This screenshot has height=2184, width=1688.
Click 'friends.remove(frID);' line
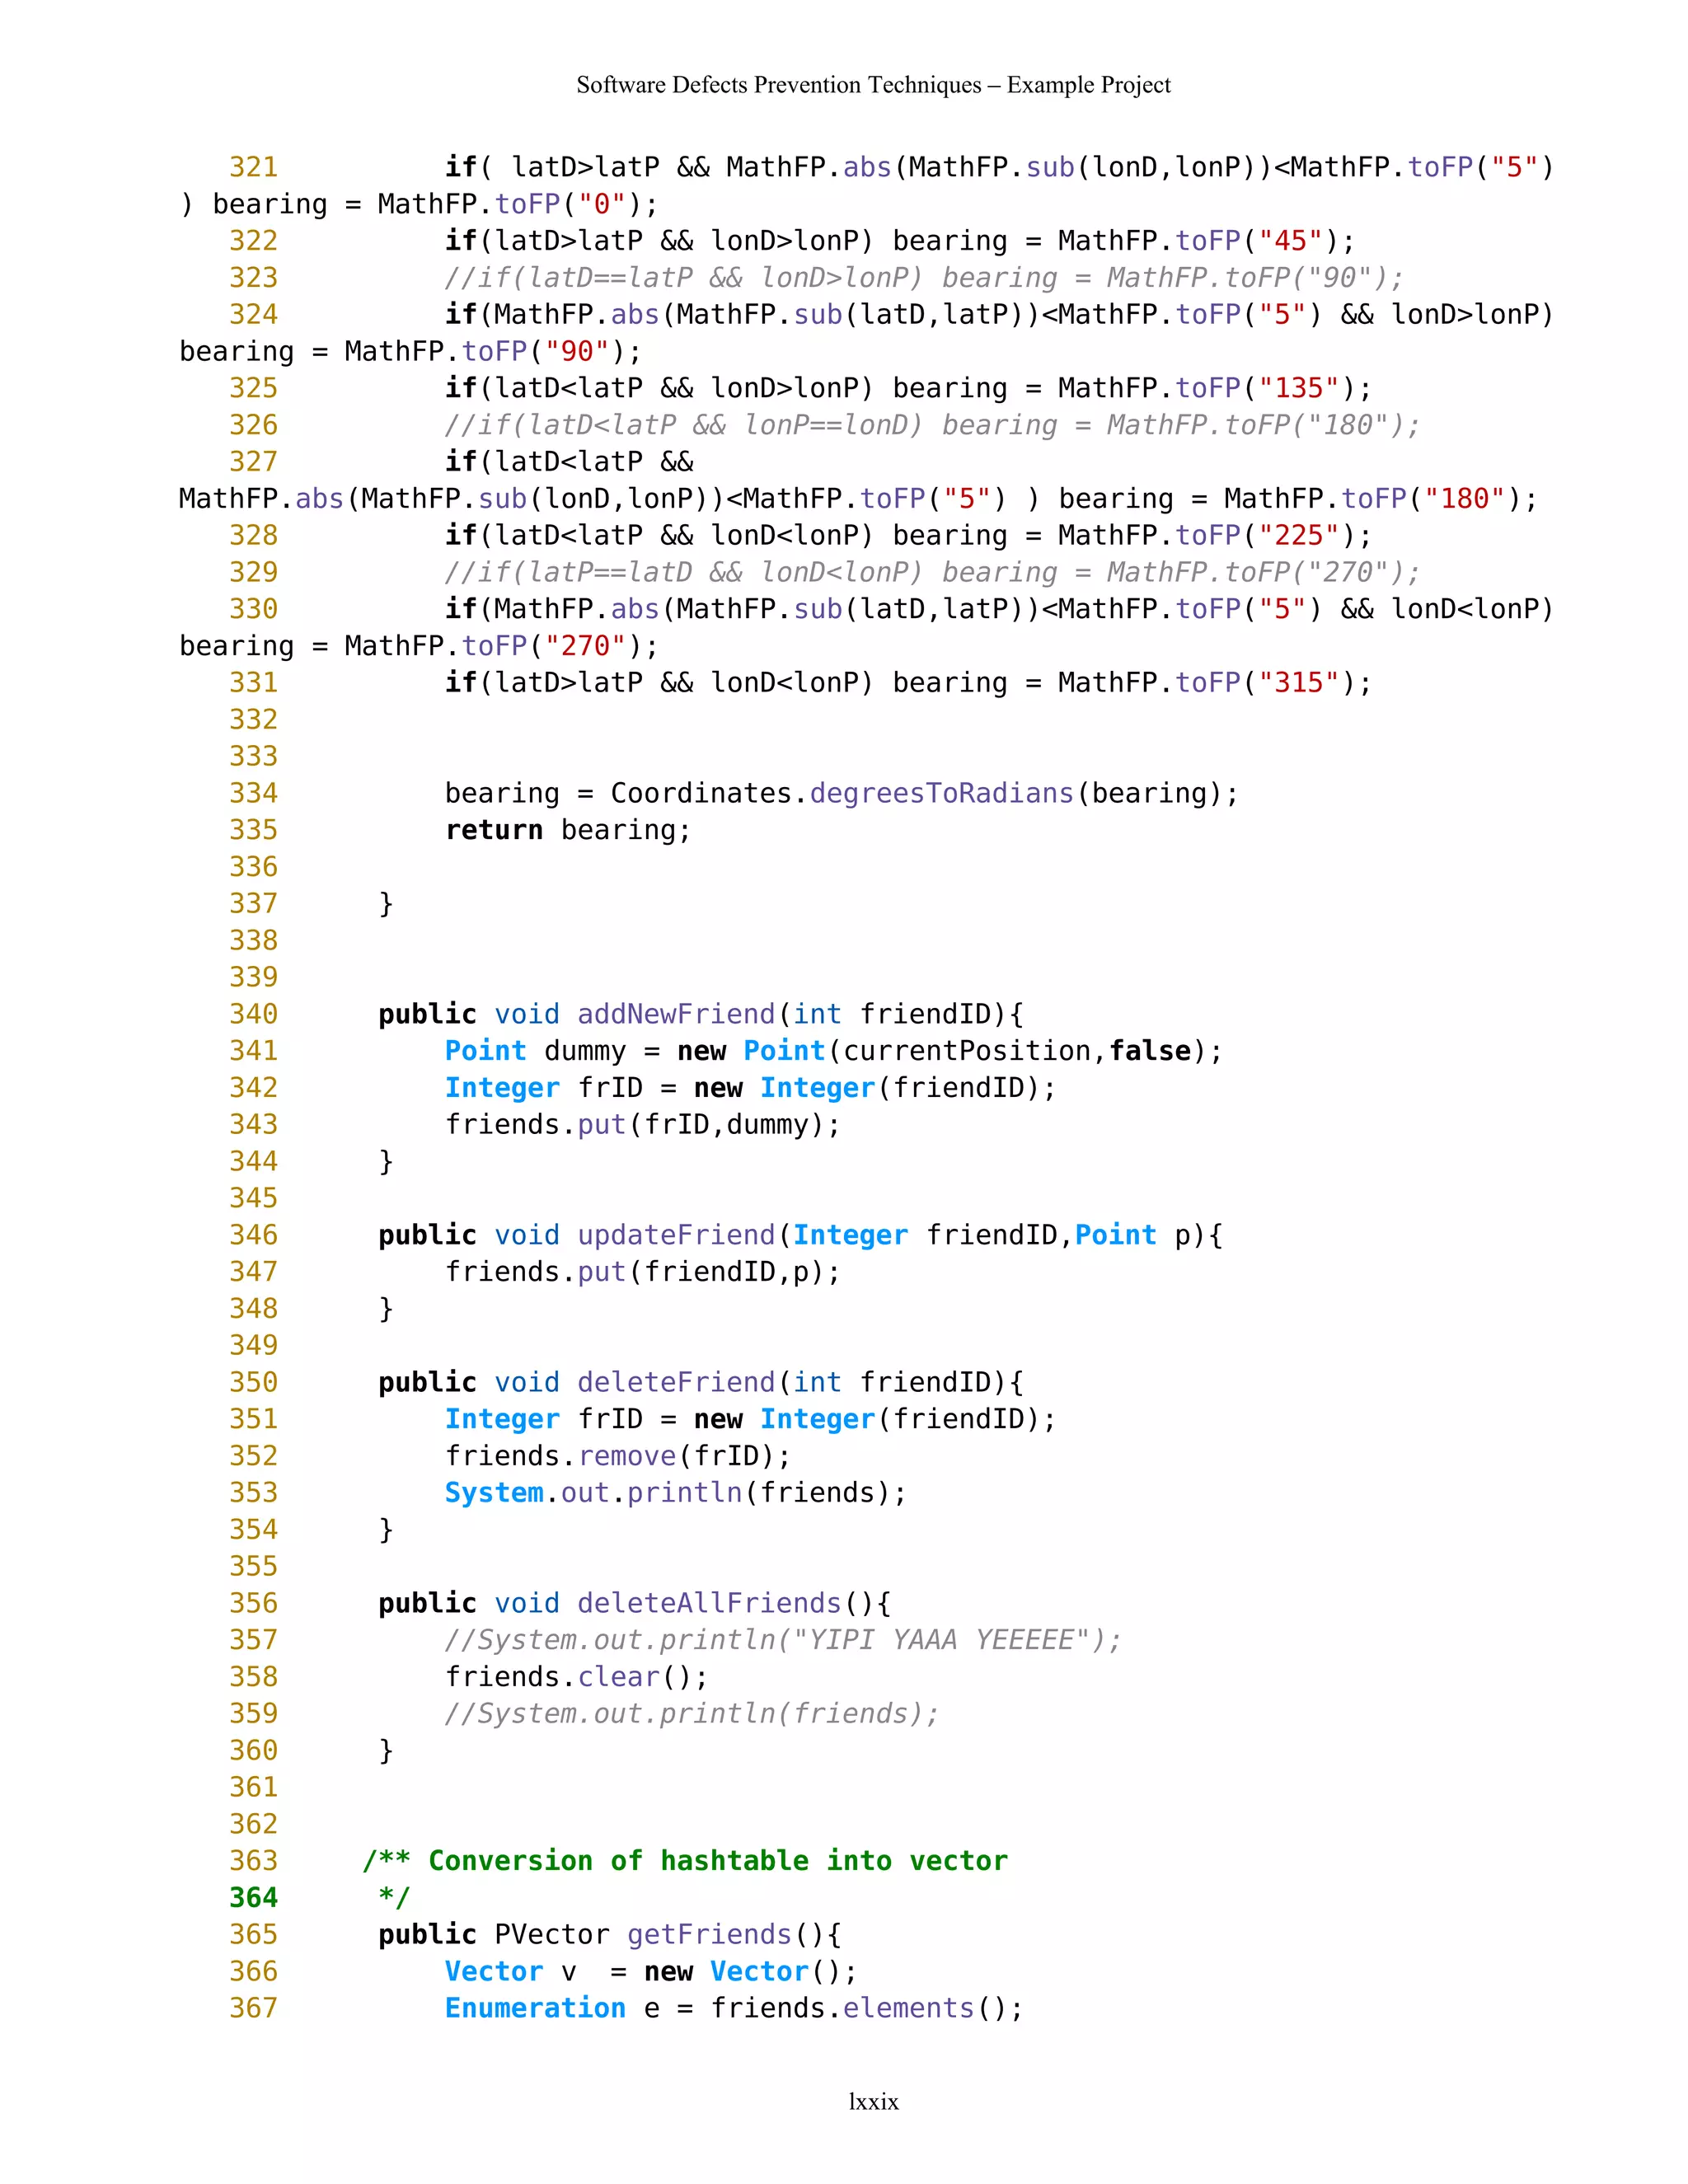(x=617, y=1456)
